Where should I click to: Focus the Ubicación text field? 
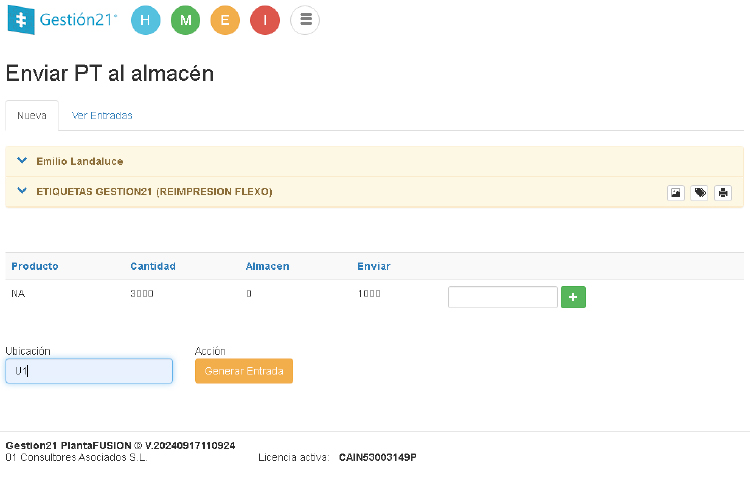pos(89,371)
